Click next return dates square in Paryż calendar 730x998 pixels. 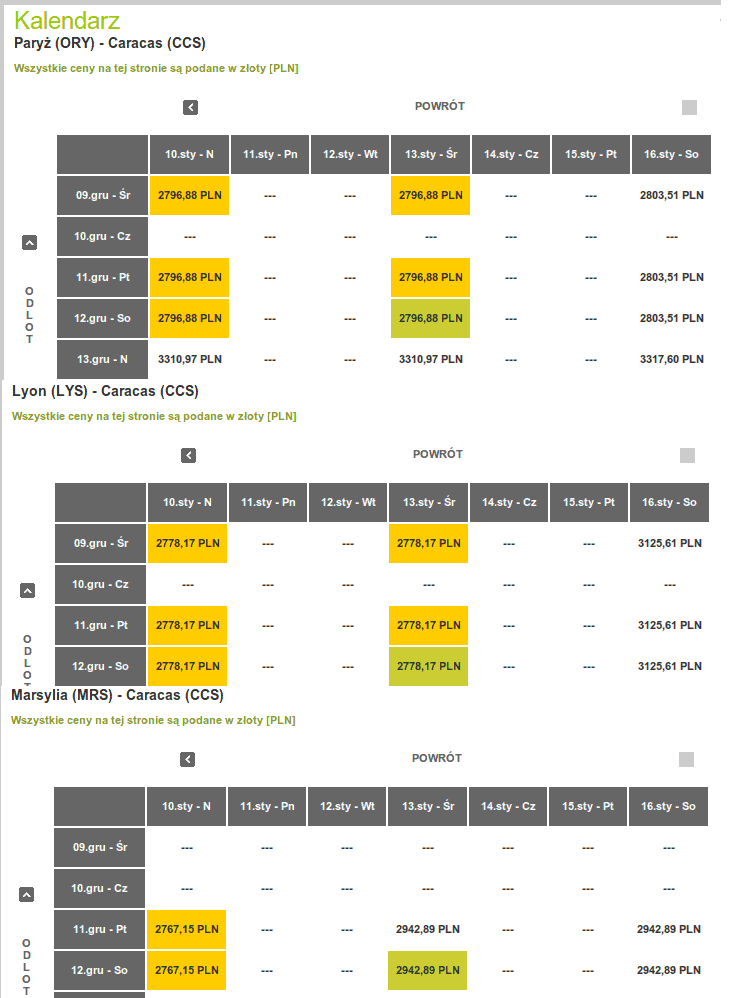click(x=689, y=108)
